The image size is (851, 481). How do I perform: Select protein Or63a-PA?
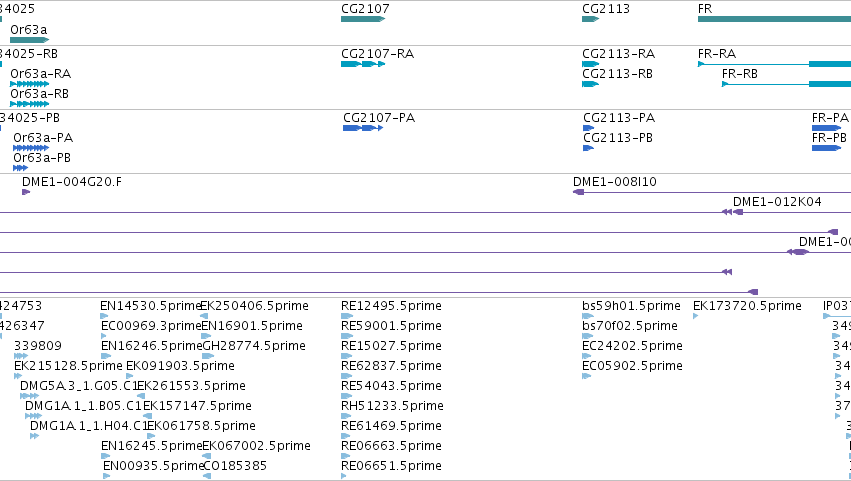pyautogui.click(x=31, y=148)
